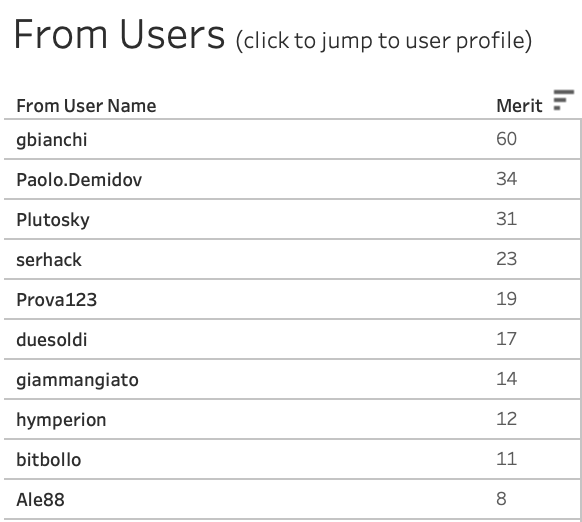Open Paolo.Demidov user profile
The width and height of the screenshot is (582, 522).
click(x=79, y=180)
